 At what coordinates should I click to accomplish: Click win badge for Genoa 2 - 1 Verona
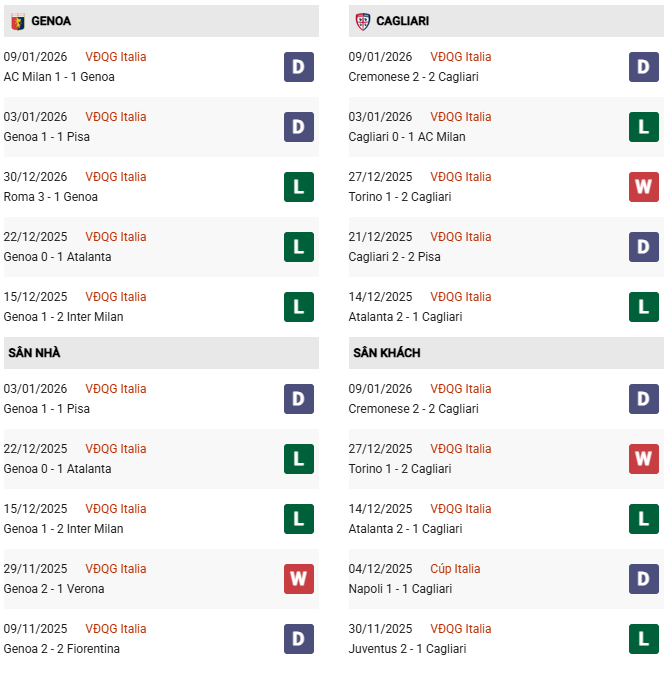pos(299,579)
